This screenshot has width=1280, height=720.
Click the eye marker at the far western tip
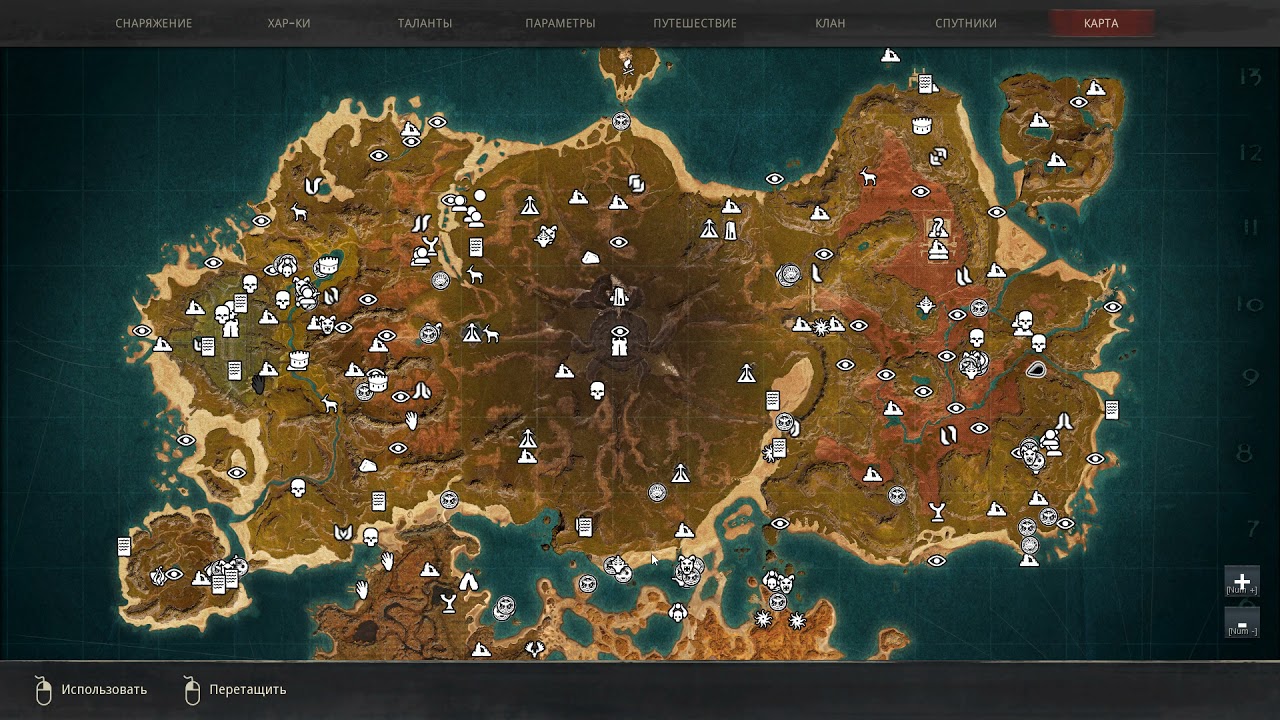pos(142,331)
